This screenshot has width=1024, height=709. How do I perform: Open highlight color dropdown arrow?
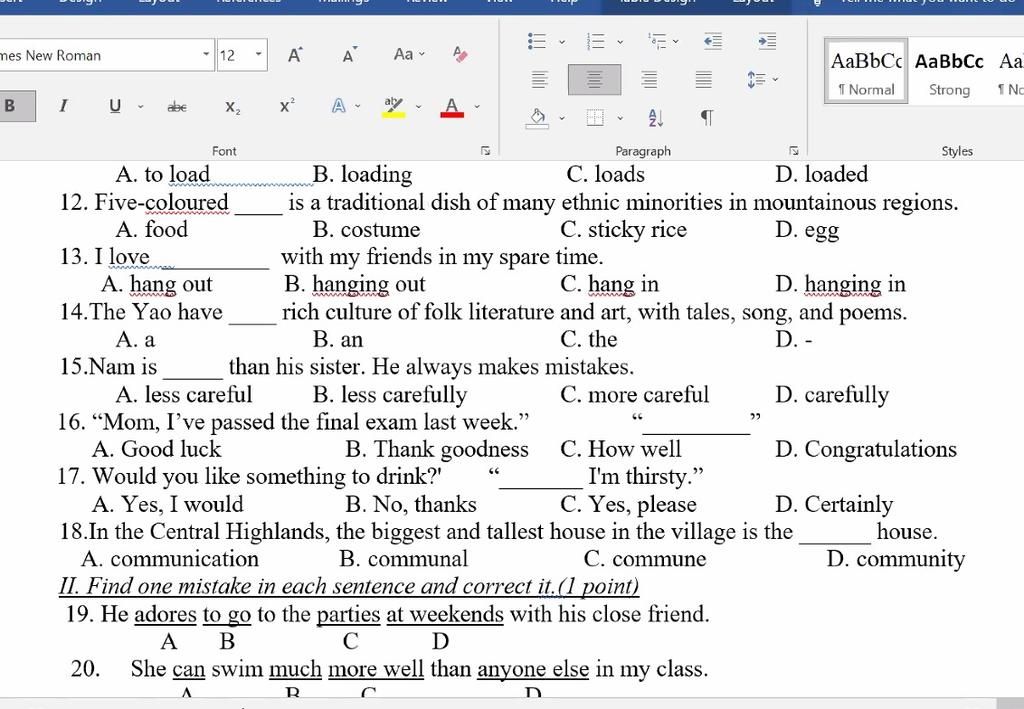(419, 106)
